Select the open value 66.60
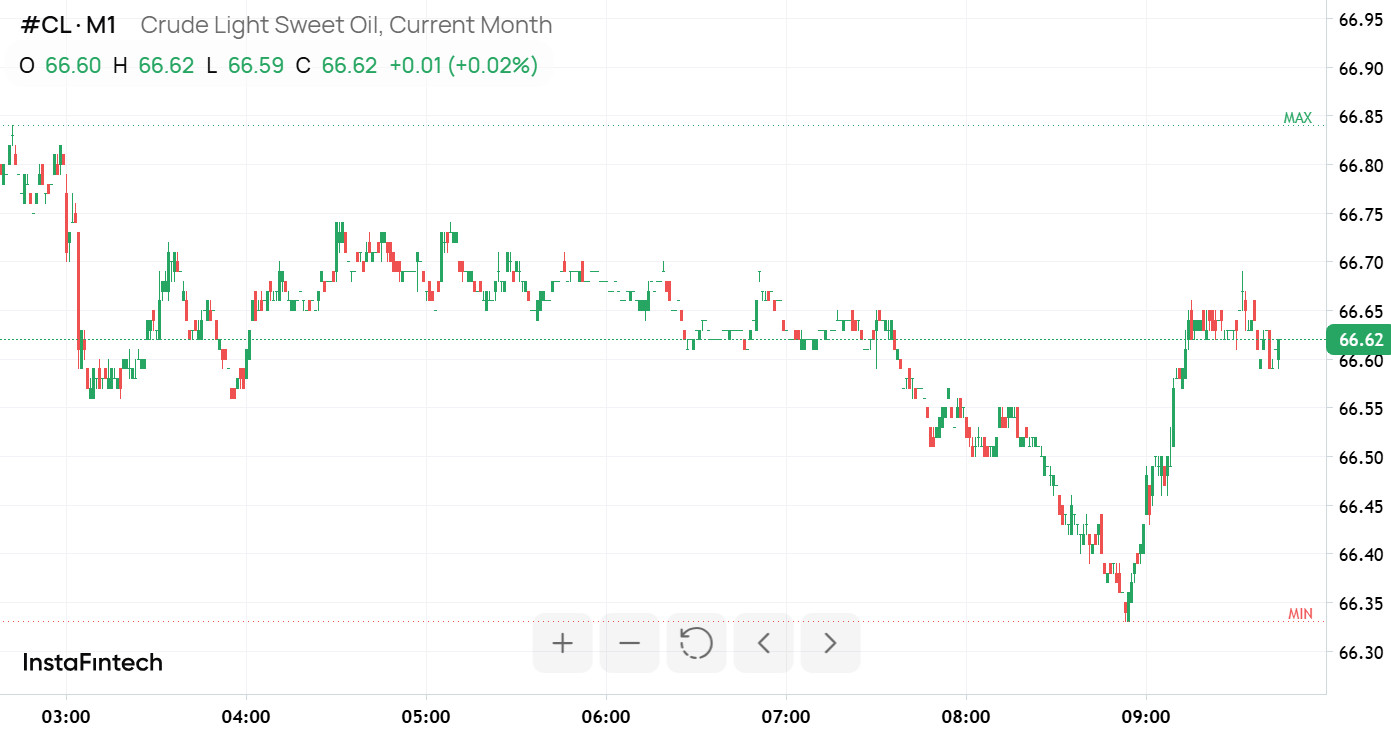 pos(73,66)
